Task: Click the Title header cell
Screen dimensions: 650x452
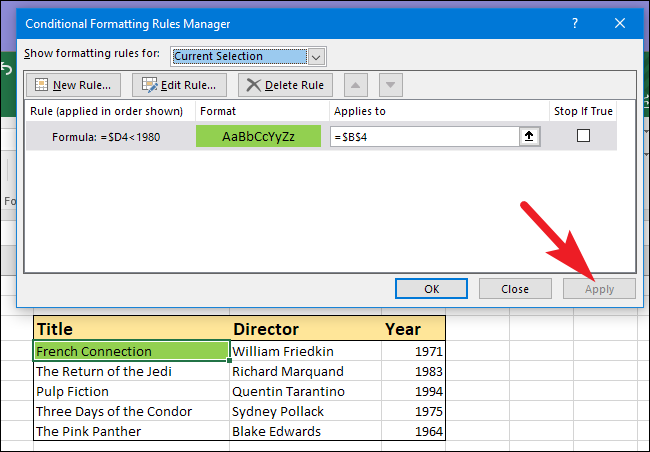Action: pyautogui.click(x=131, y=328)
